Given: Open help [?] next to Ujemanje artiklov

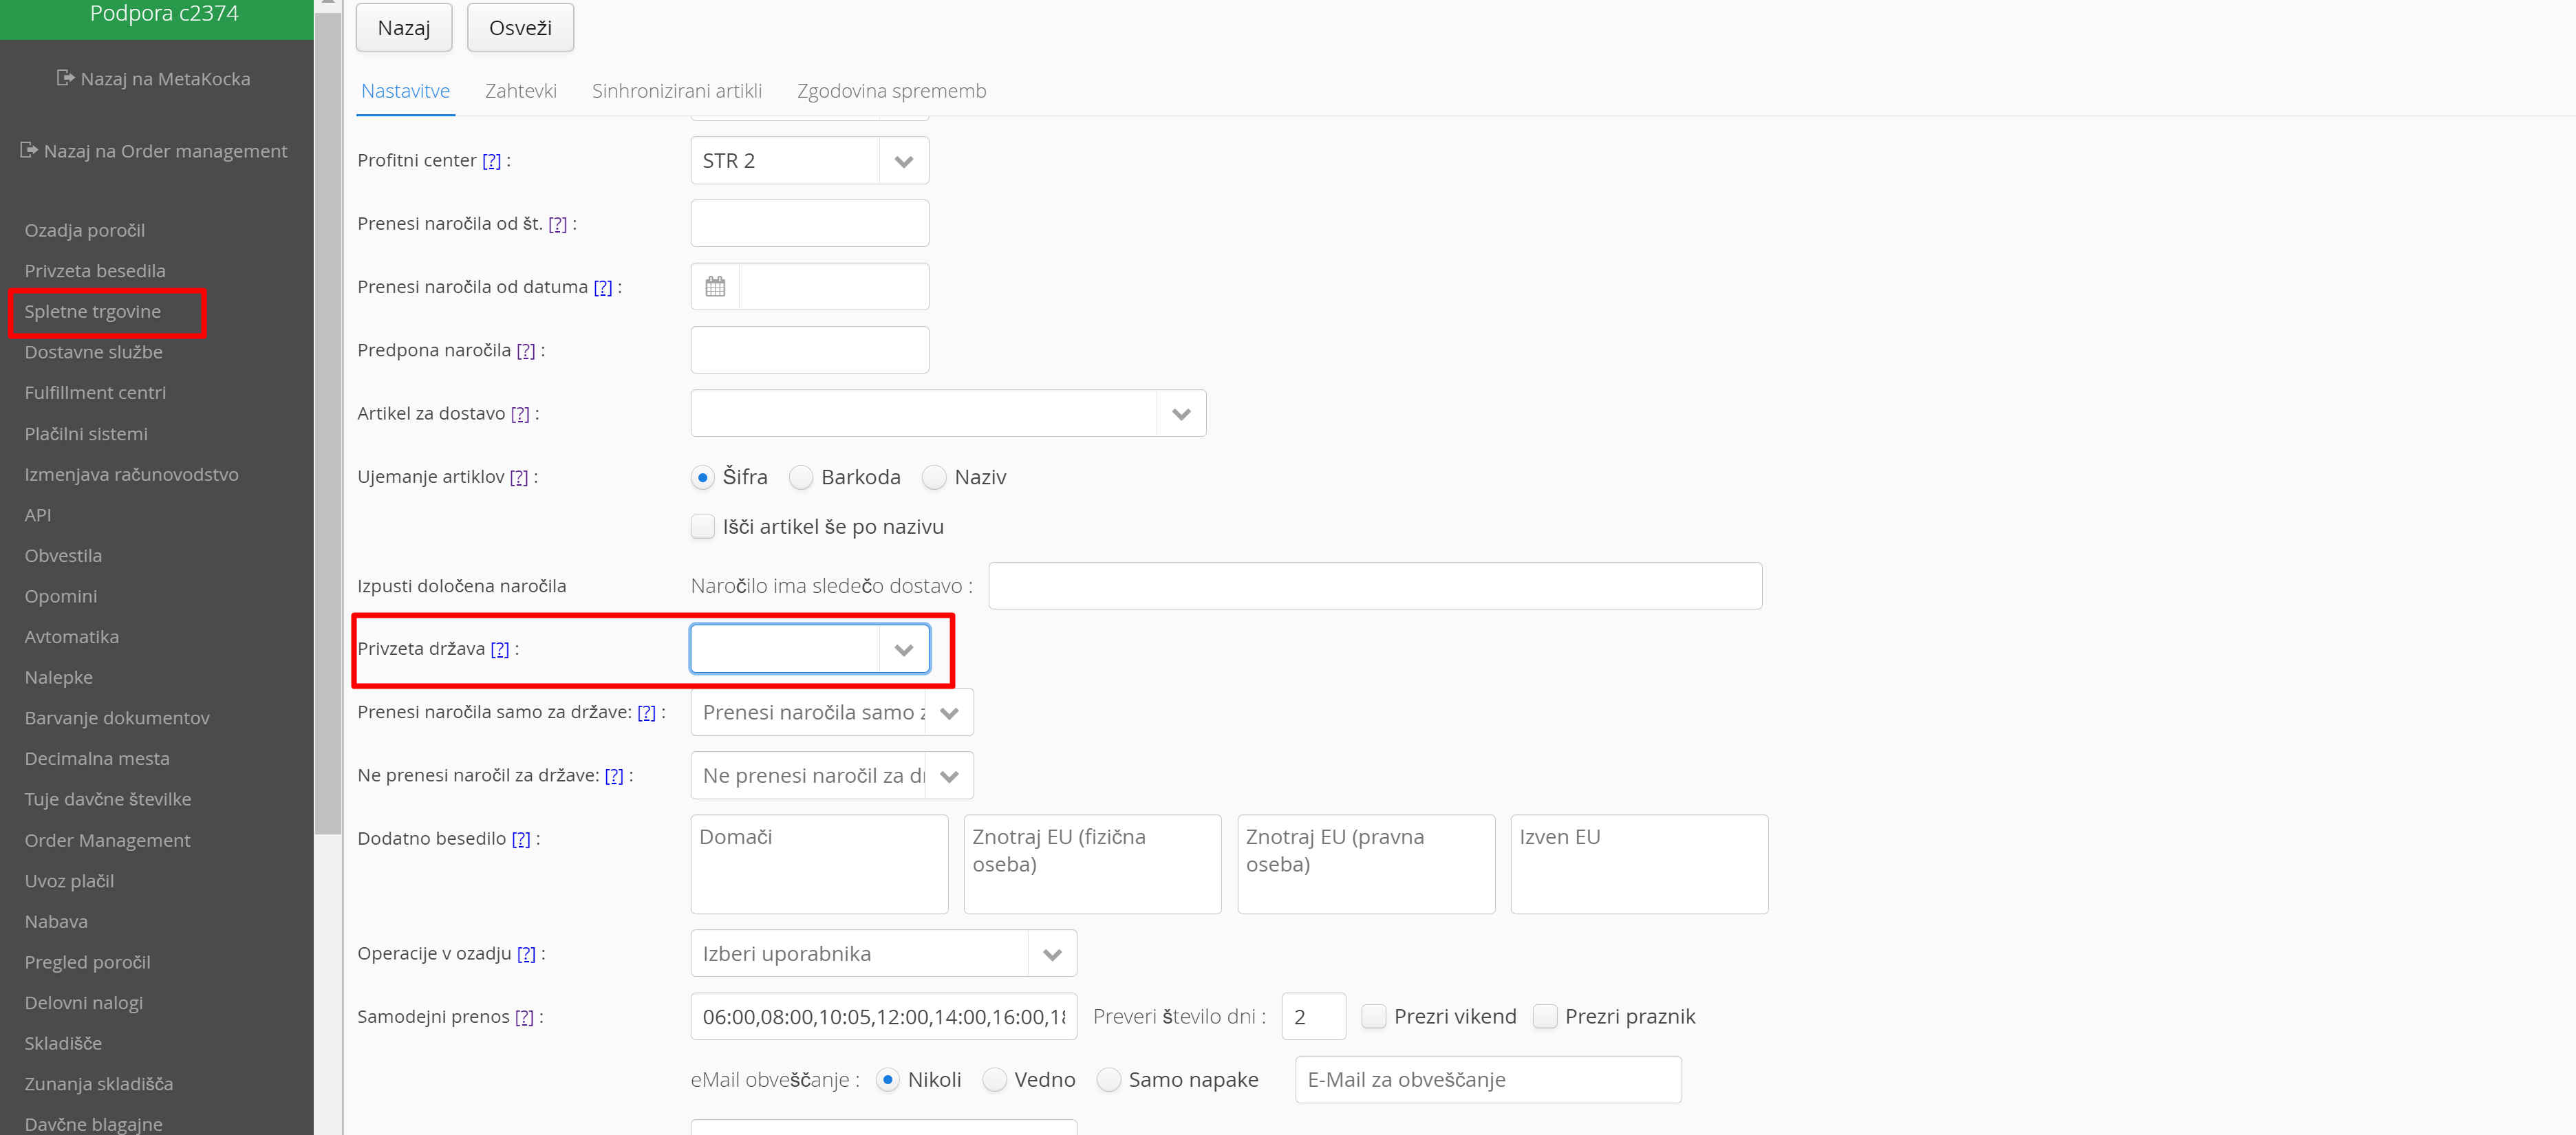Looking at the screenshot, I should click(518, 477).
